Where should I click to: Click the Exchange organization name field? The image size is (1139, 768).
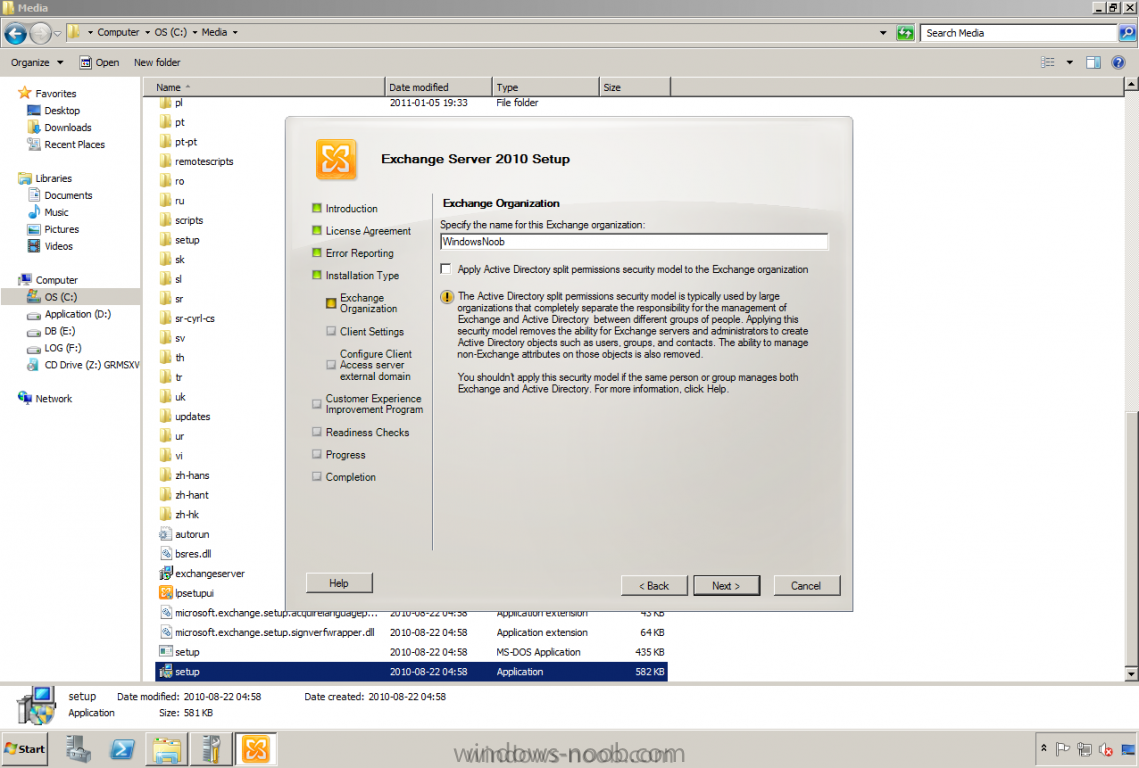[x=633, y=242]
